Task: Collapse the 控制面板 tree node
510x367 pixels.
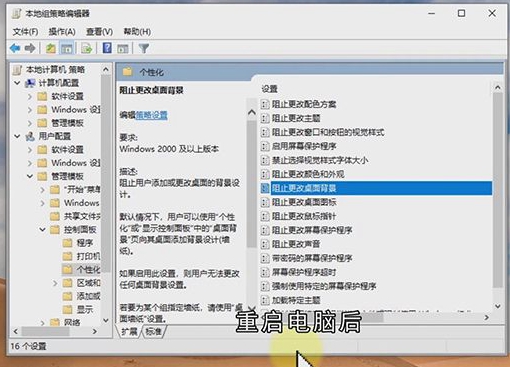Action: click(x=42, y=229)
